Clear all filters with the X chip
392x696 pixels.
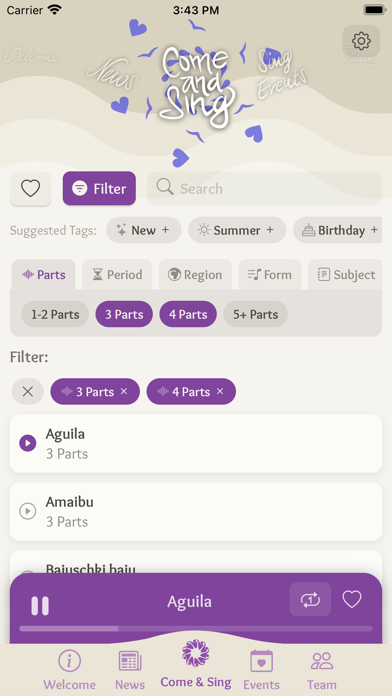[28, 392]
